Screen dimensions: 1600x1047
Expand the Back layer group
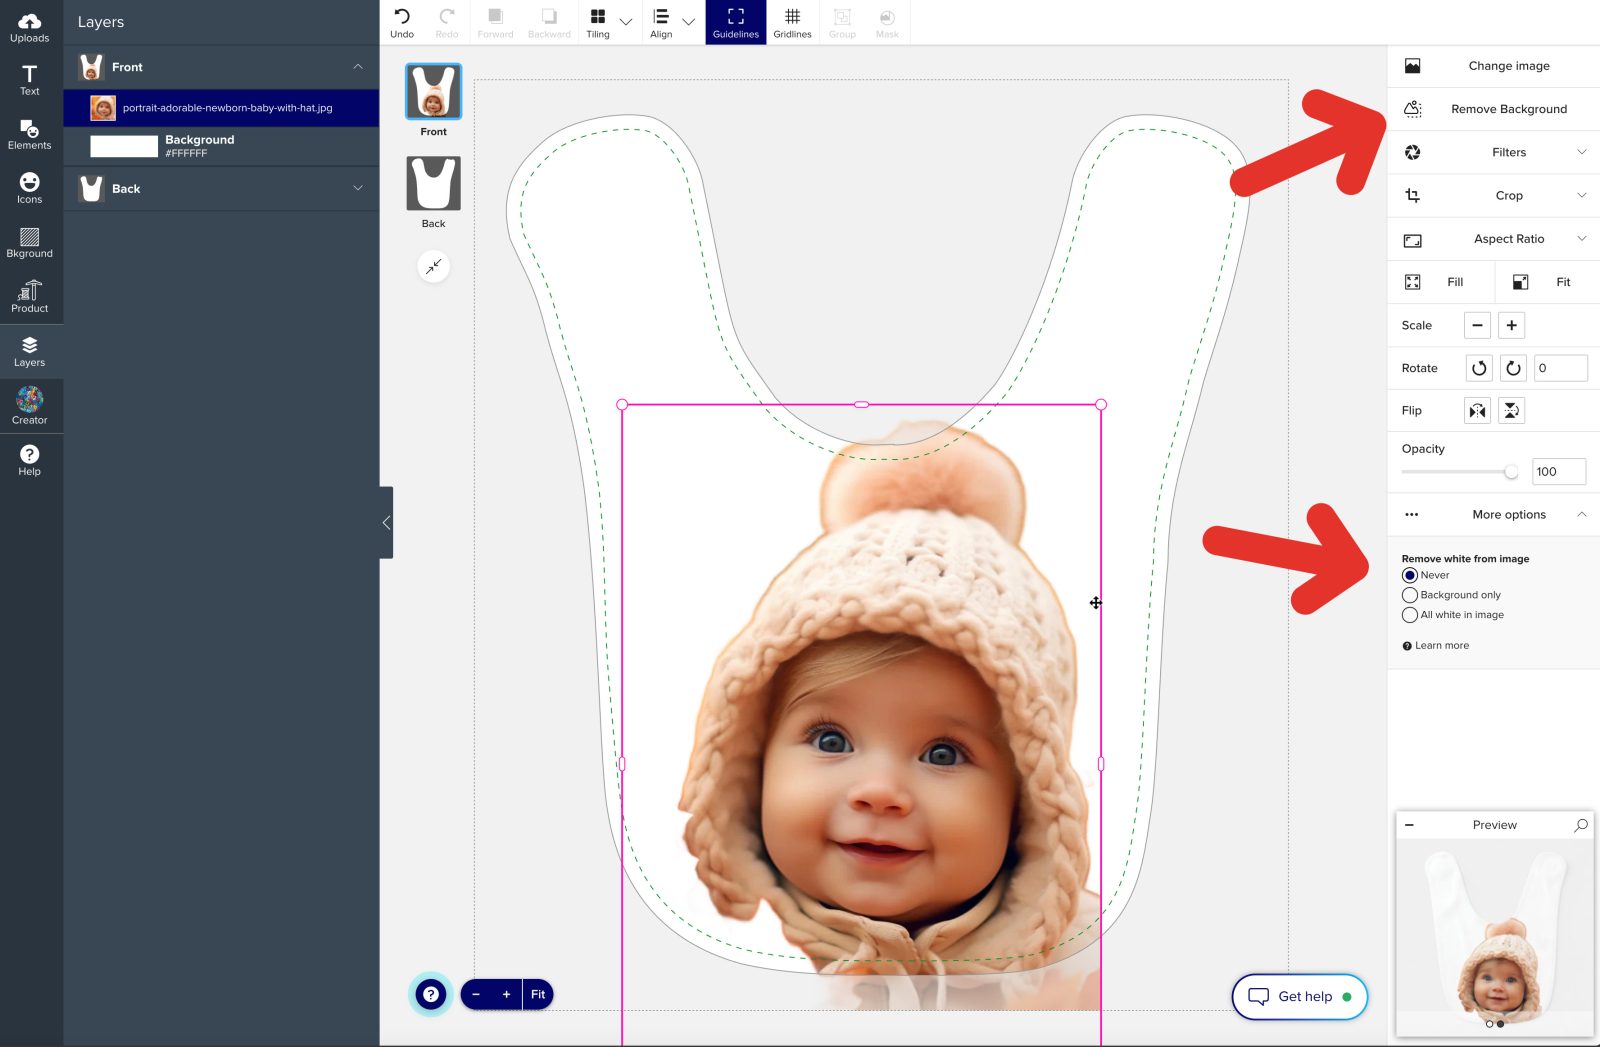tap(358, 188)
